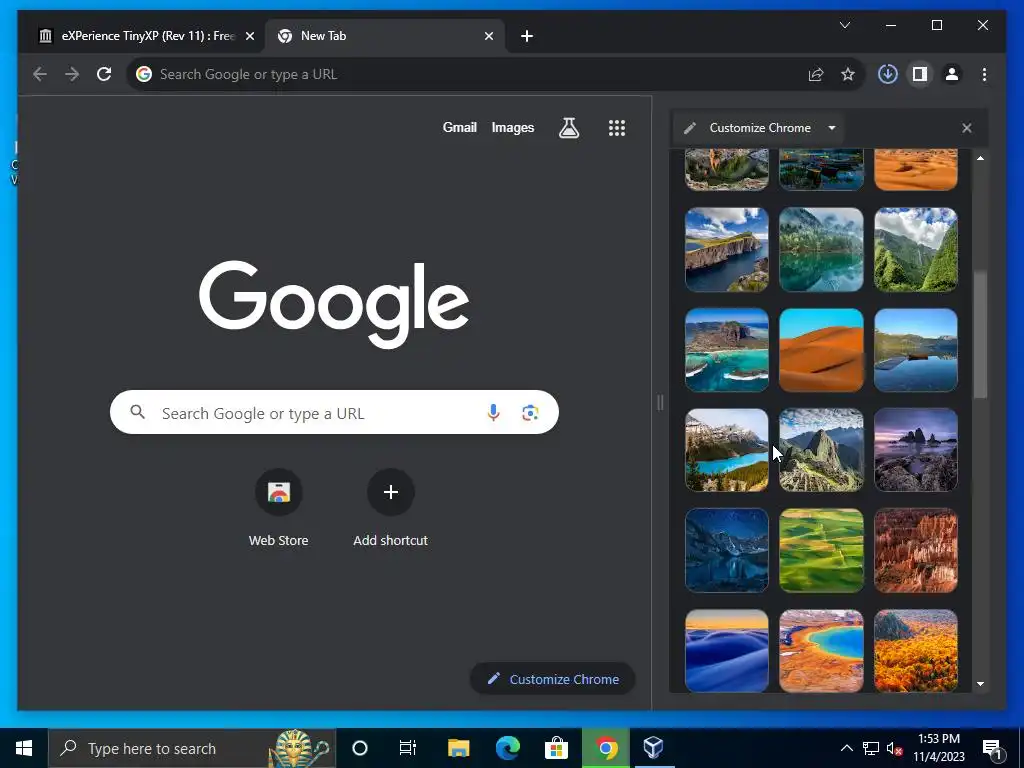Viewport: 1024px width, 768px height.
Task: Open Cortana circle icon on taskbar
Action: pos(360,748)
